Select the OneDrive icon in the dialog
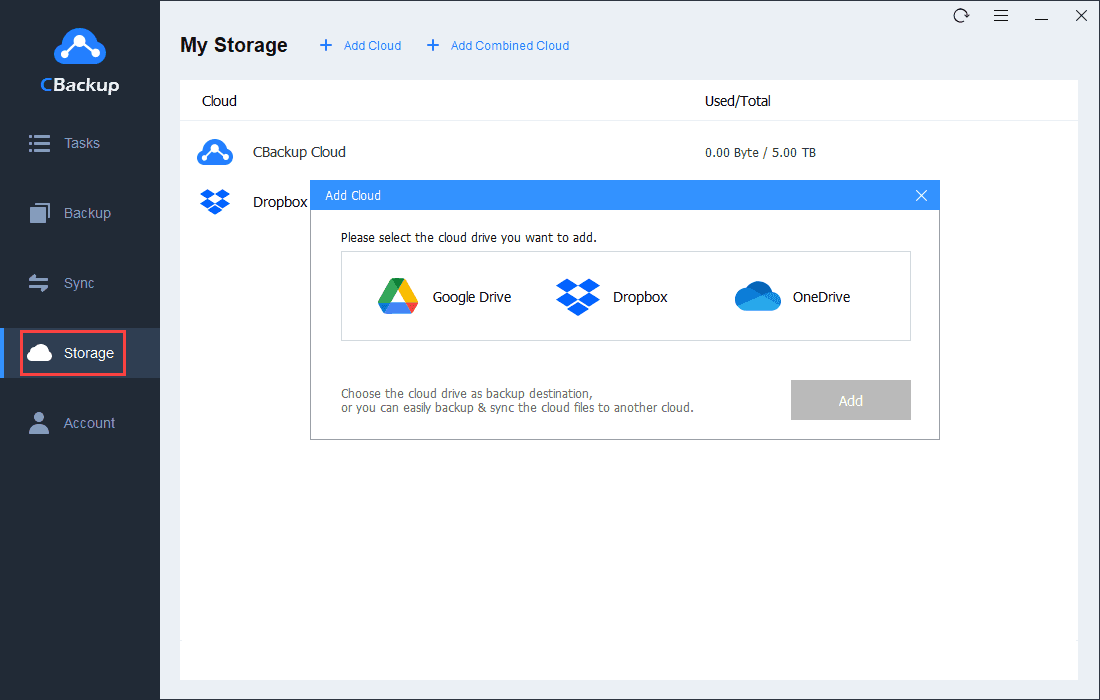The width and height of the screenshot is (1100, 700). click(757, 296)
